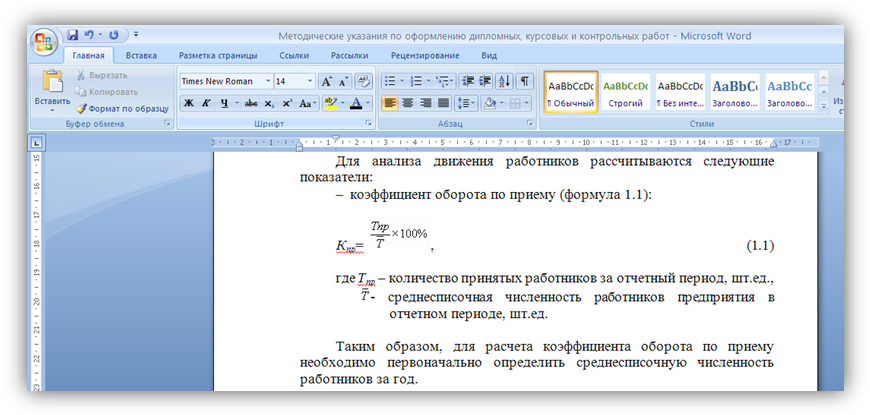Screen dimensions: 870x415
Task: Show paragraph marks with the ¶ icon
Action: [x=524, y=81]
